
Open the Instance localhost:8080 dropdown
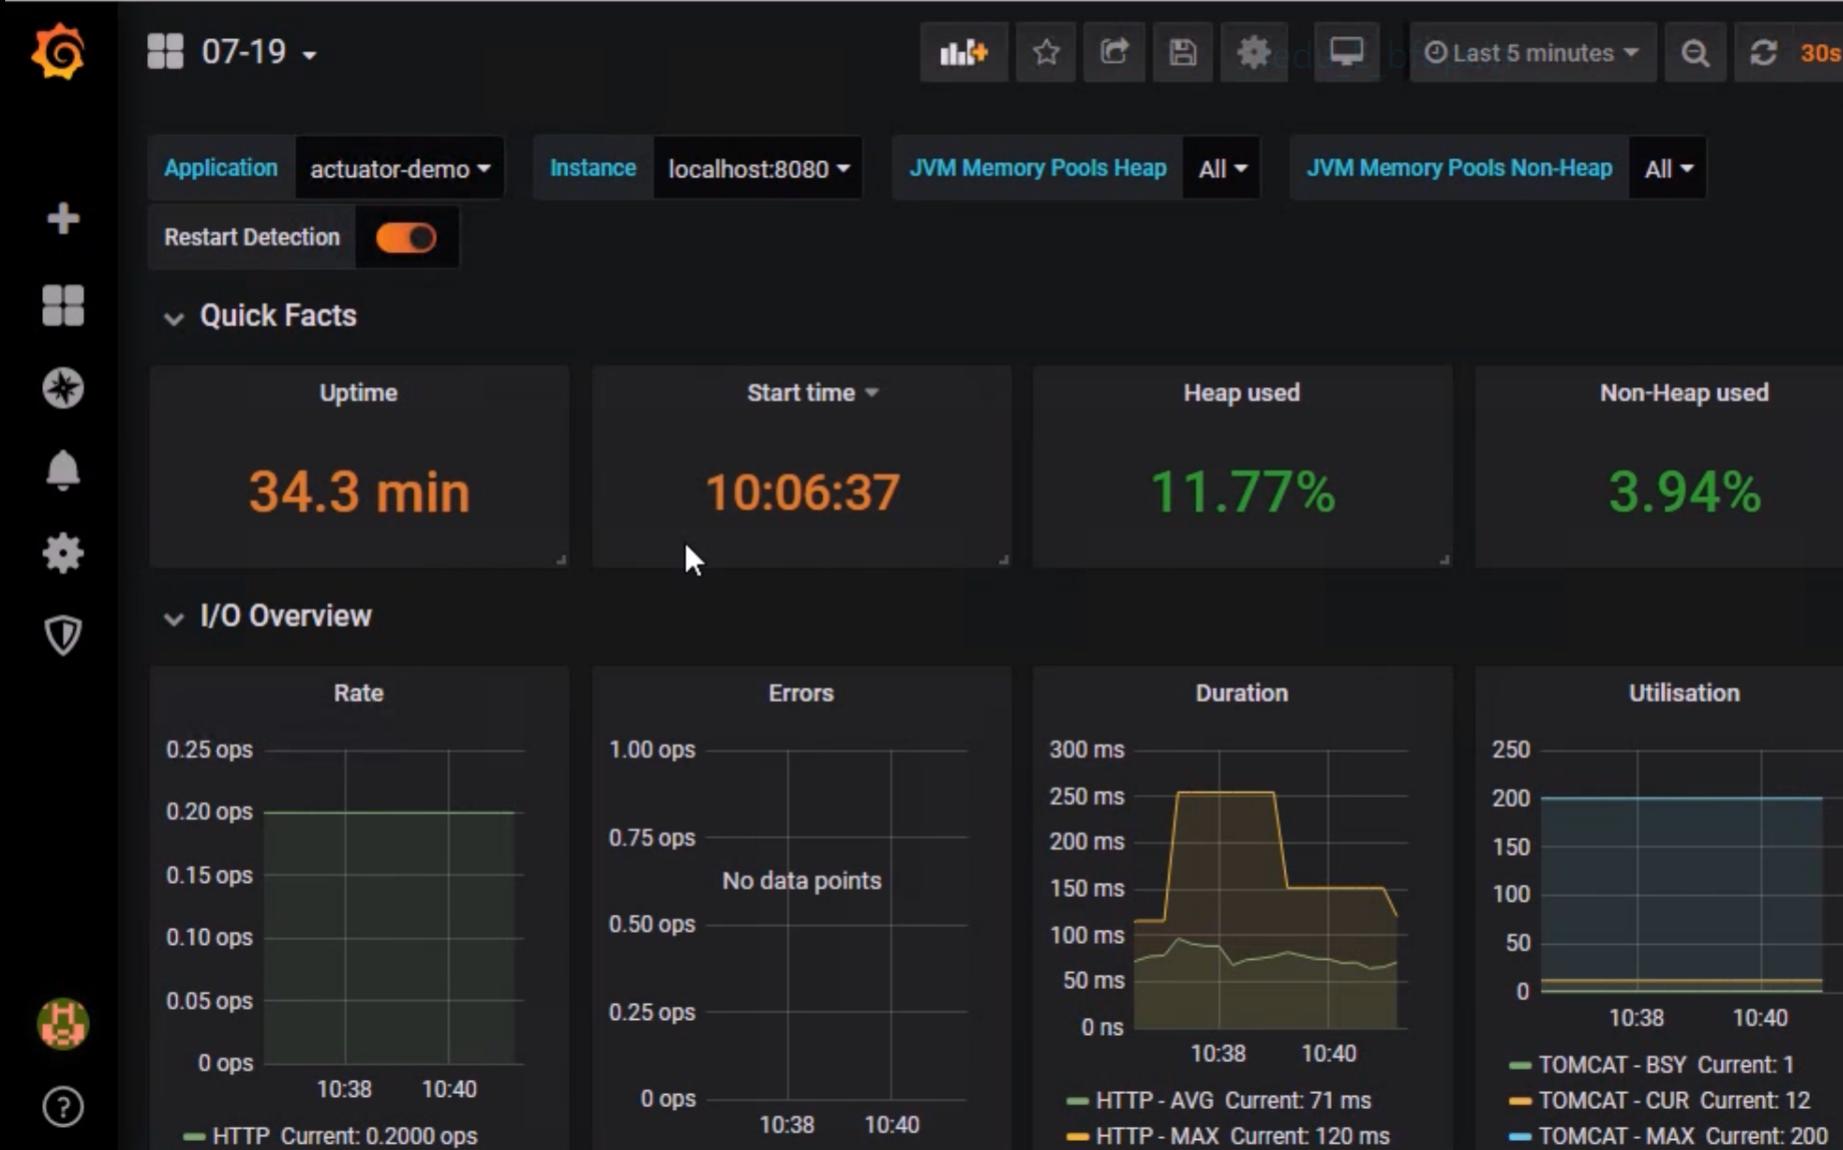tap(758, 169)
